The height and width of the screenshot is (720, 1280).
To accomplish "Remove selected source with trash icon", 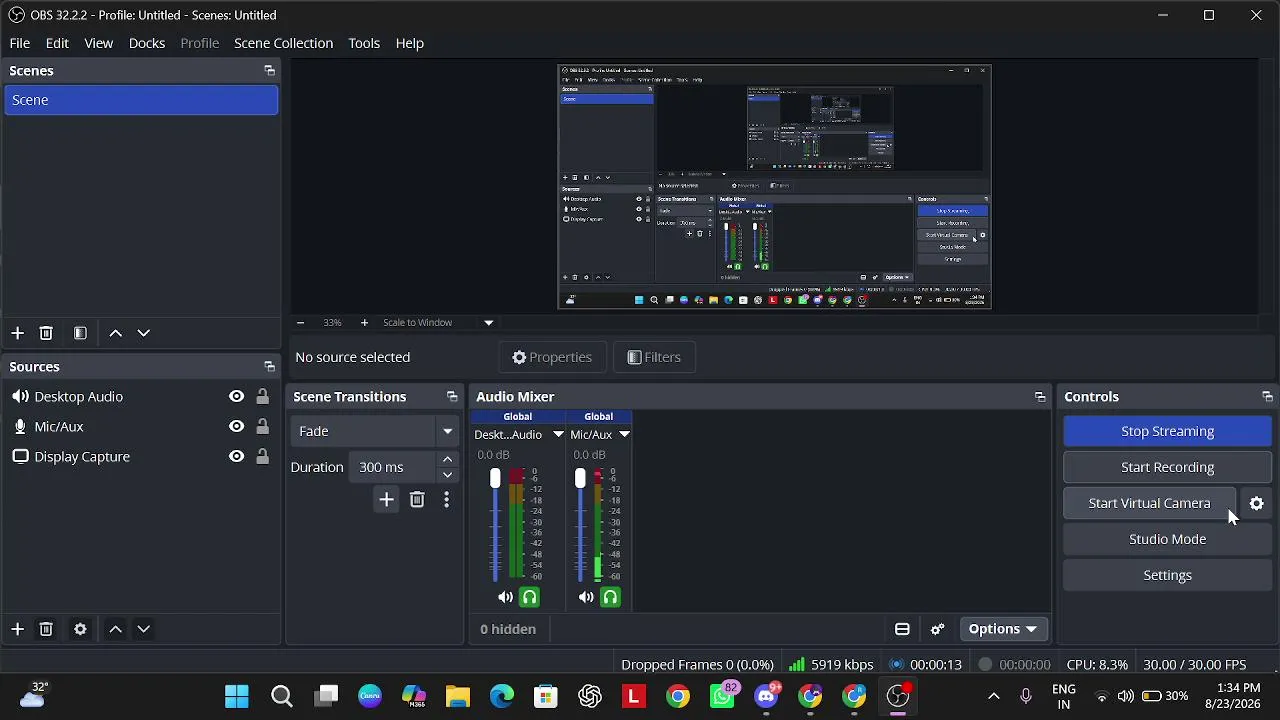I will (x=46, y=629).
